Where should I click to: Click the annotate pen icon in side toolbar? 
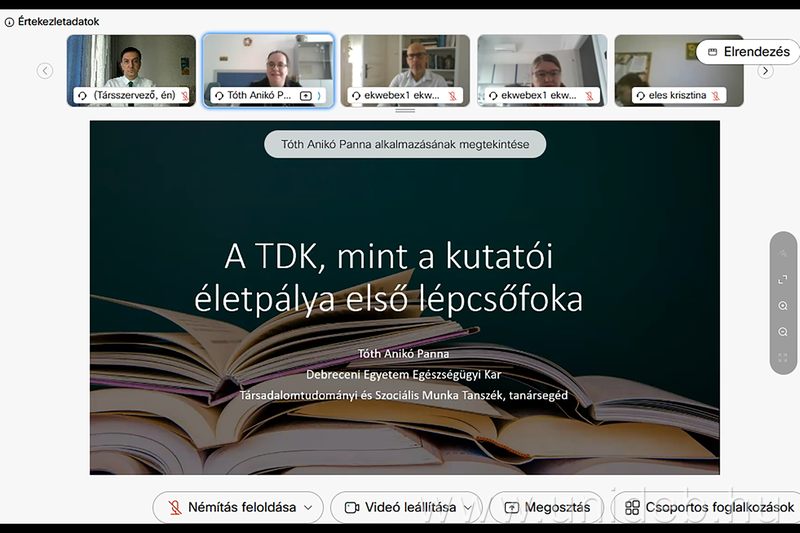pos(783,253)
